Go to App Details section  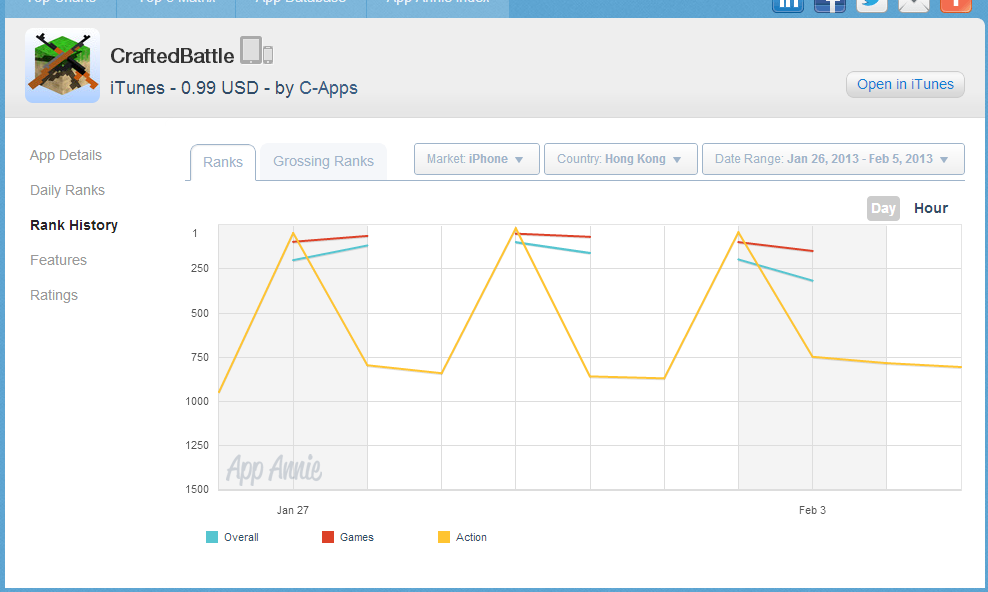pyautogui.click(x=66, y=155)
